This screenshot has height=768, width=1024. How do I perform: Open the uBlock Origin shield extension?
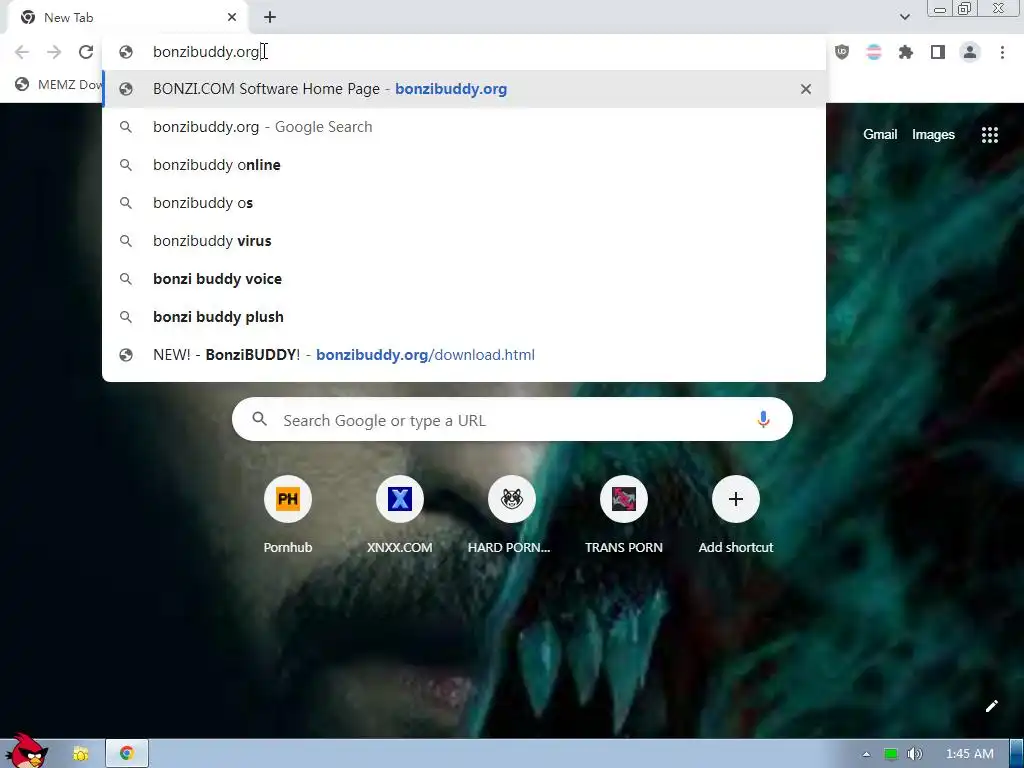pyautogui.click(x=842, y=52)
